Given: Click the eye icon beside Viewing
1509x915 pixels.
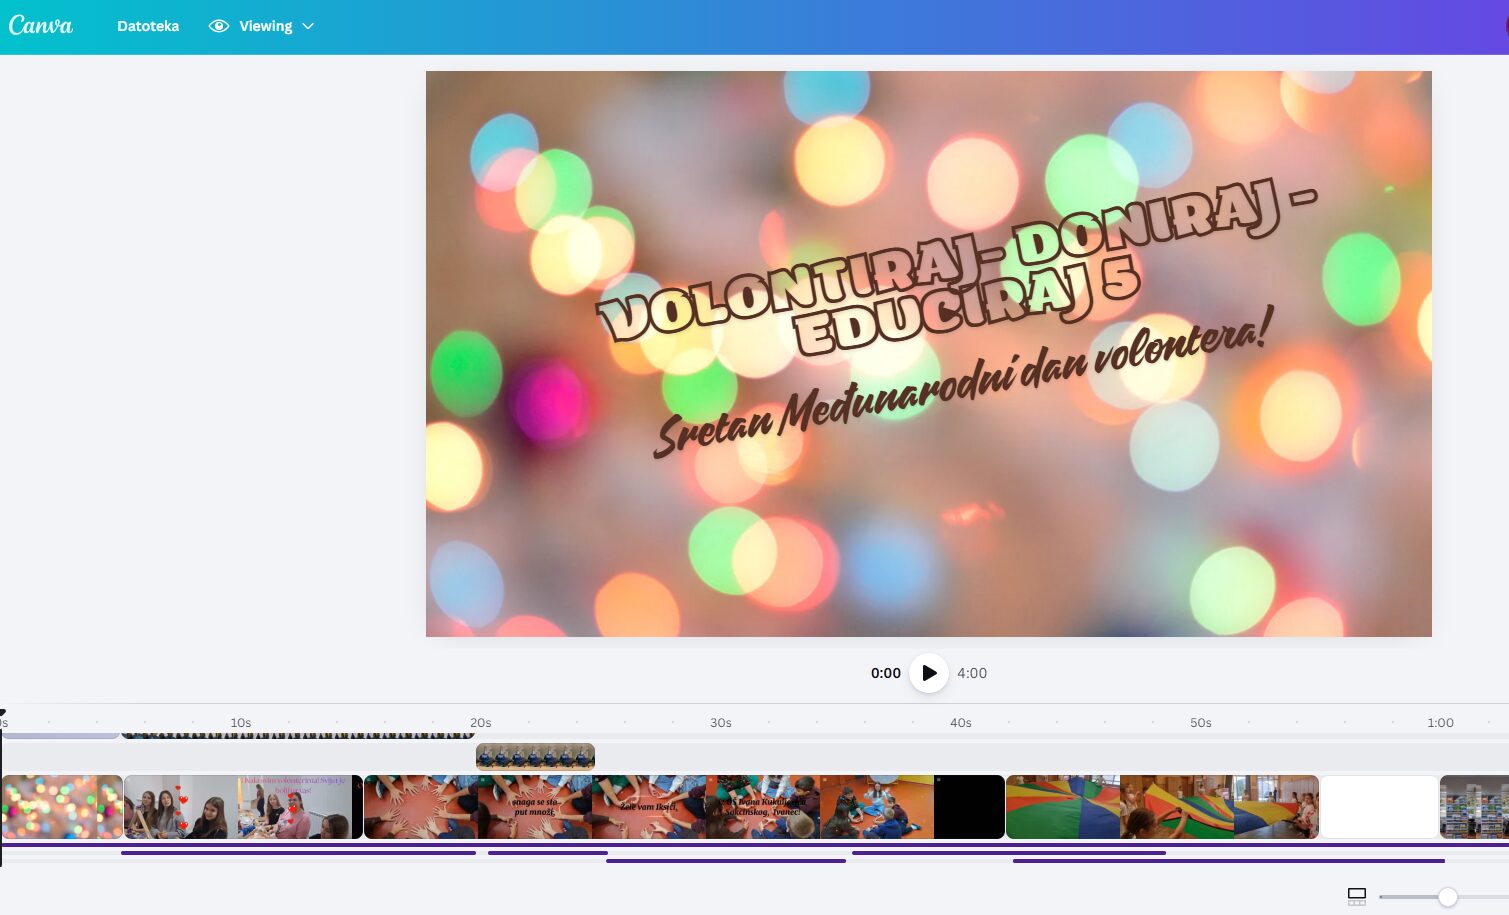Looking at the screenshot, I should [218, 26].
